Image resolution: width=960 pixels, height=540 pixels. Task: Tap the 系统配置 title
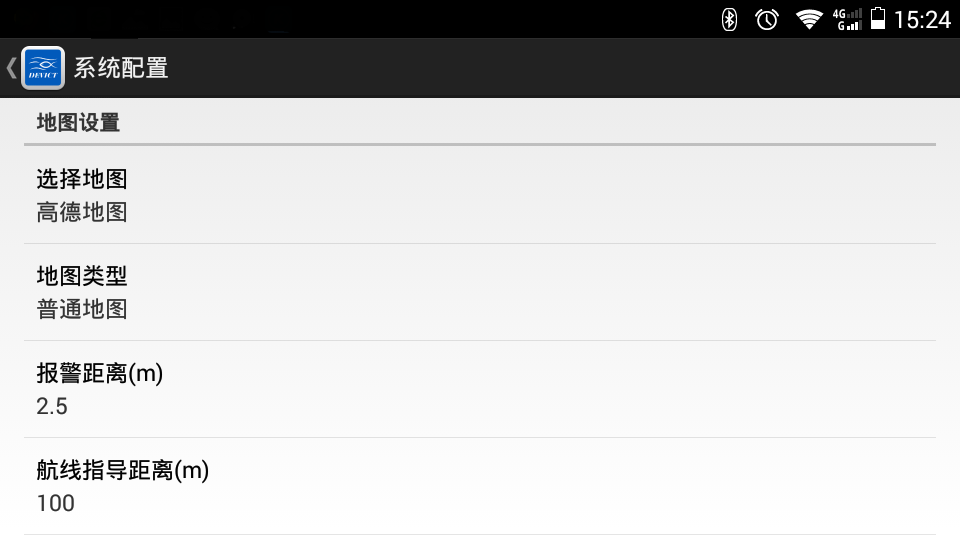121,68
